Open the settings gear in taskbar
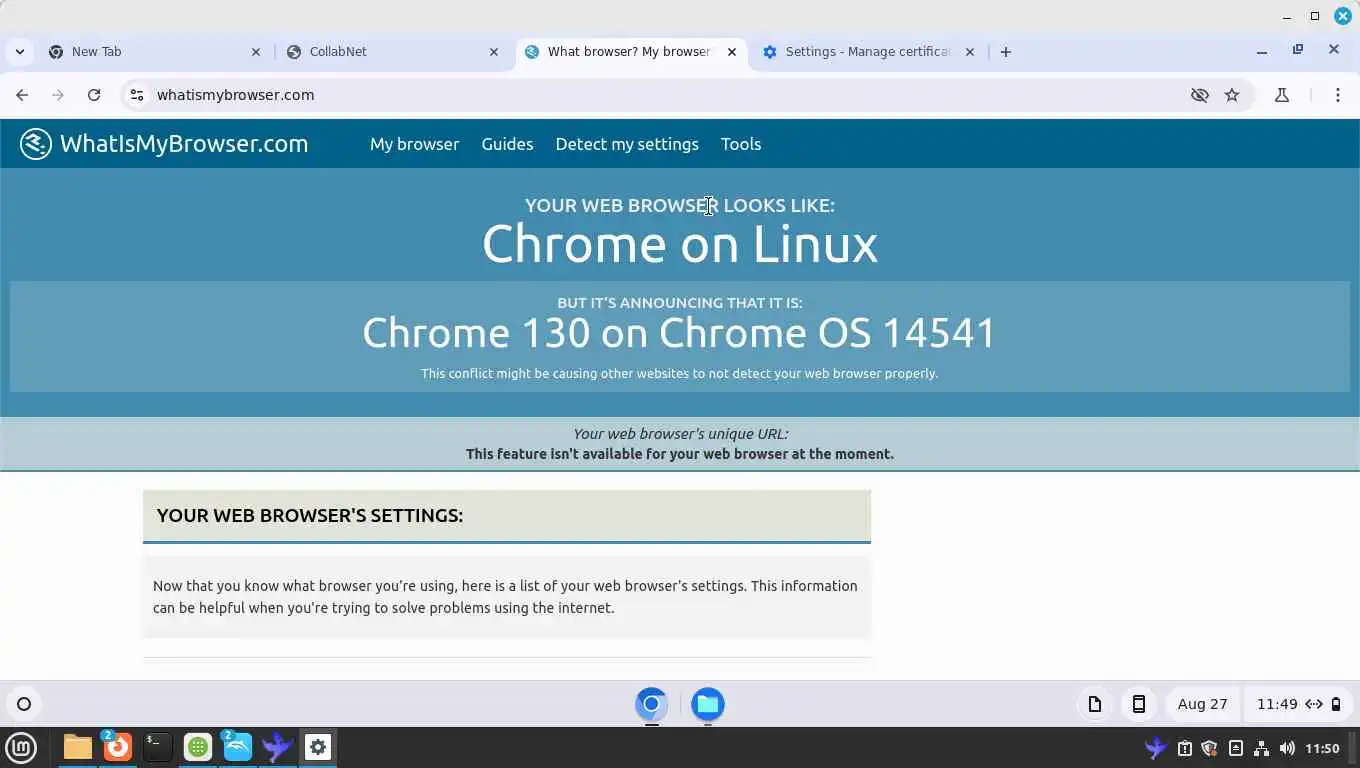 pos(318,747)
